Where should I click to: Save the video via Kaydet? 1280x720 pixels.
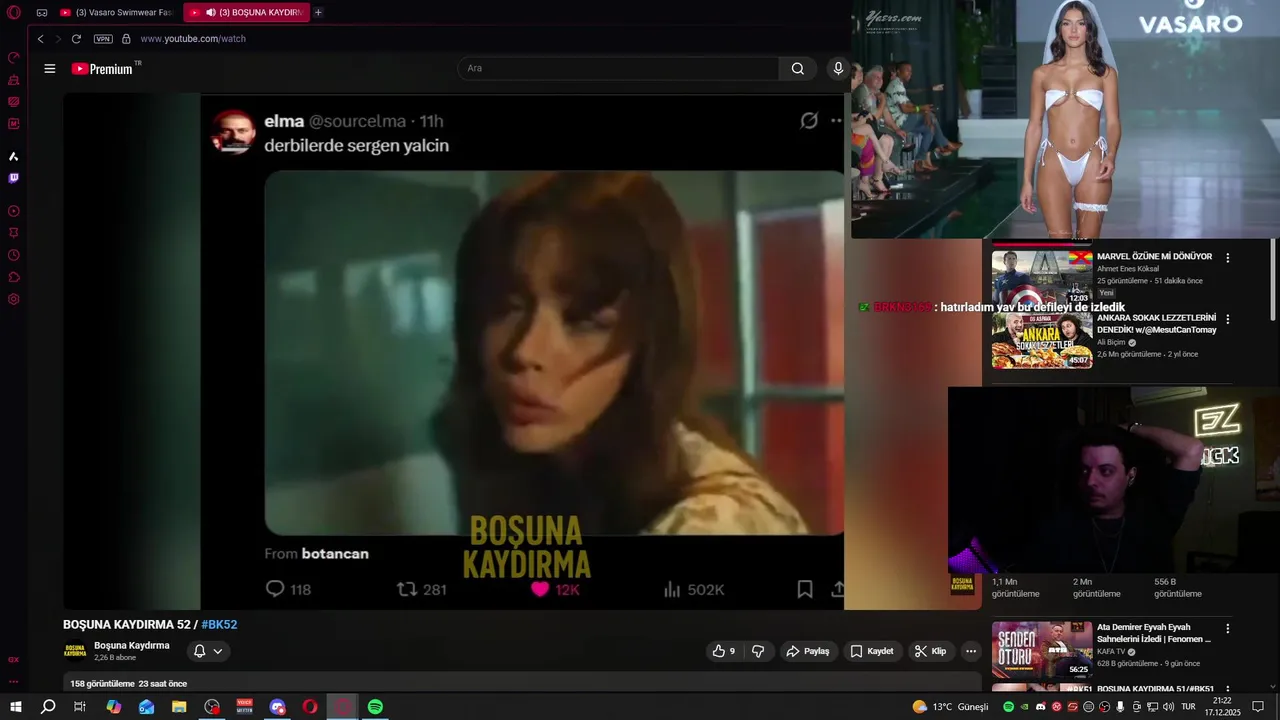(872, 651)
